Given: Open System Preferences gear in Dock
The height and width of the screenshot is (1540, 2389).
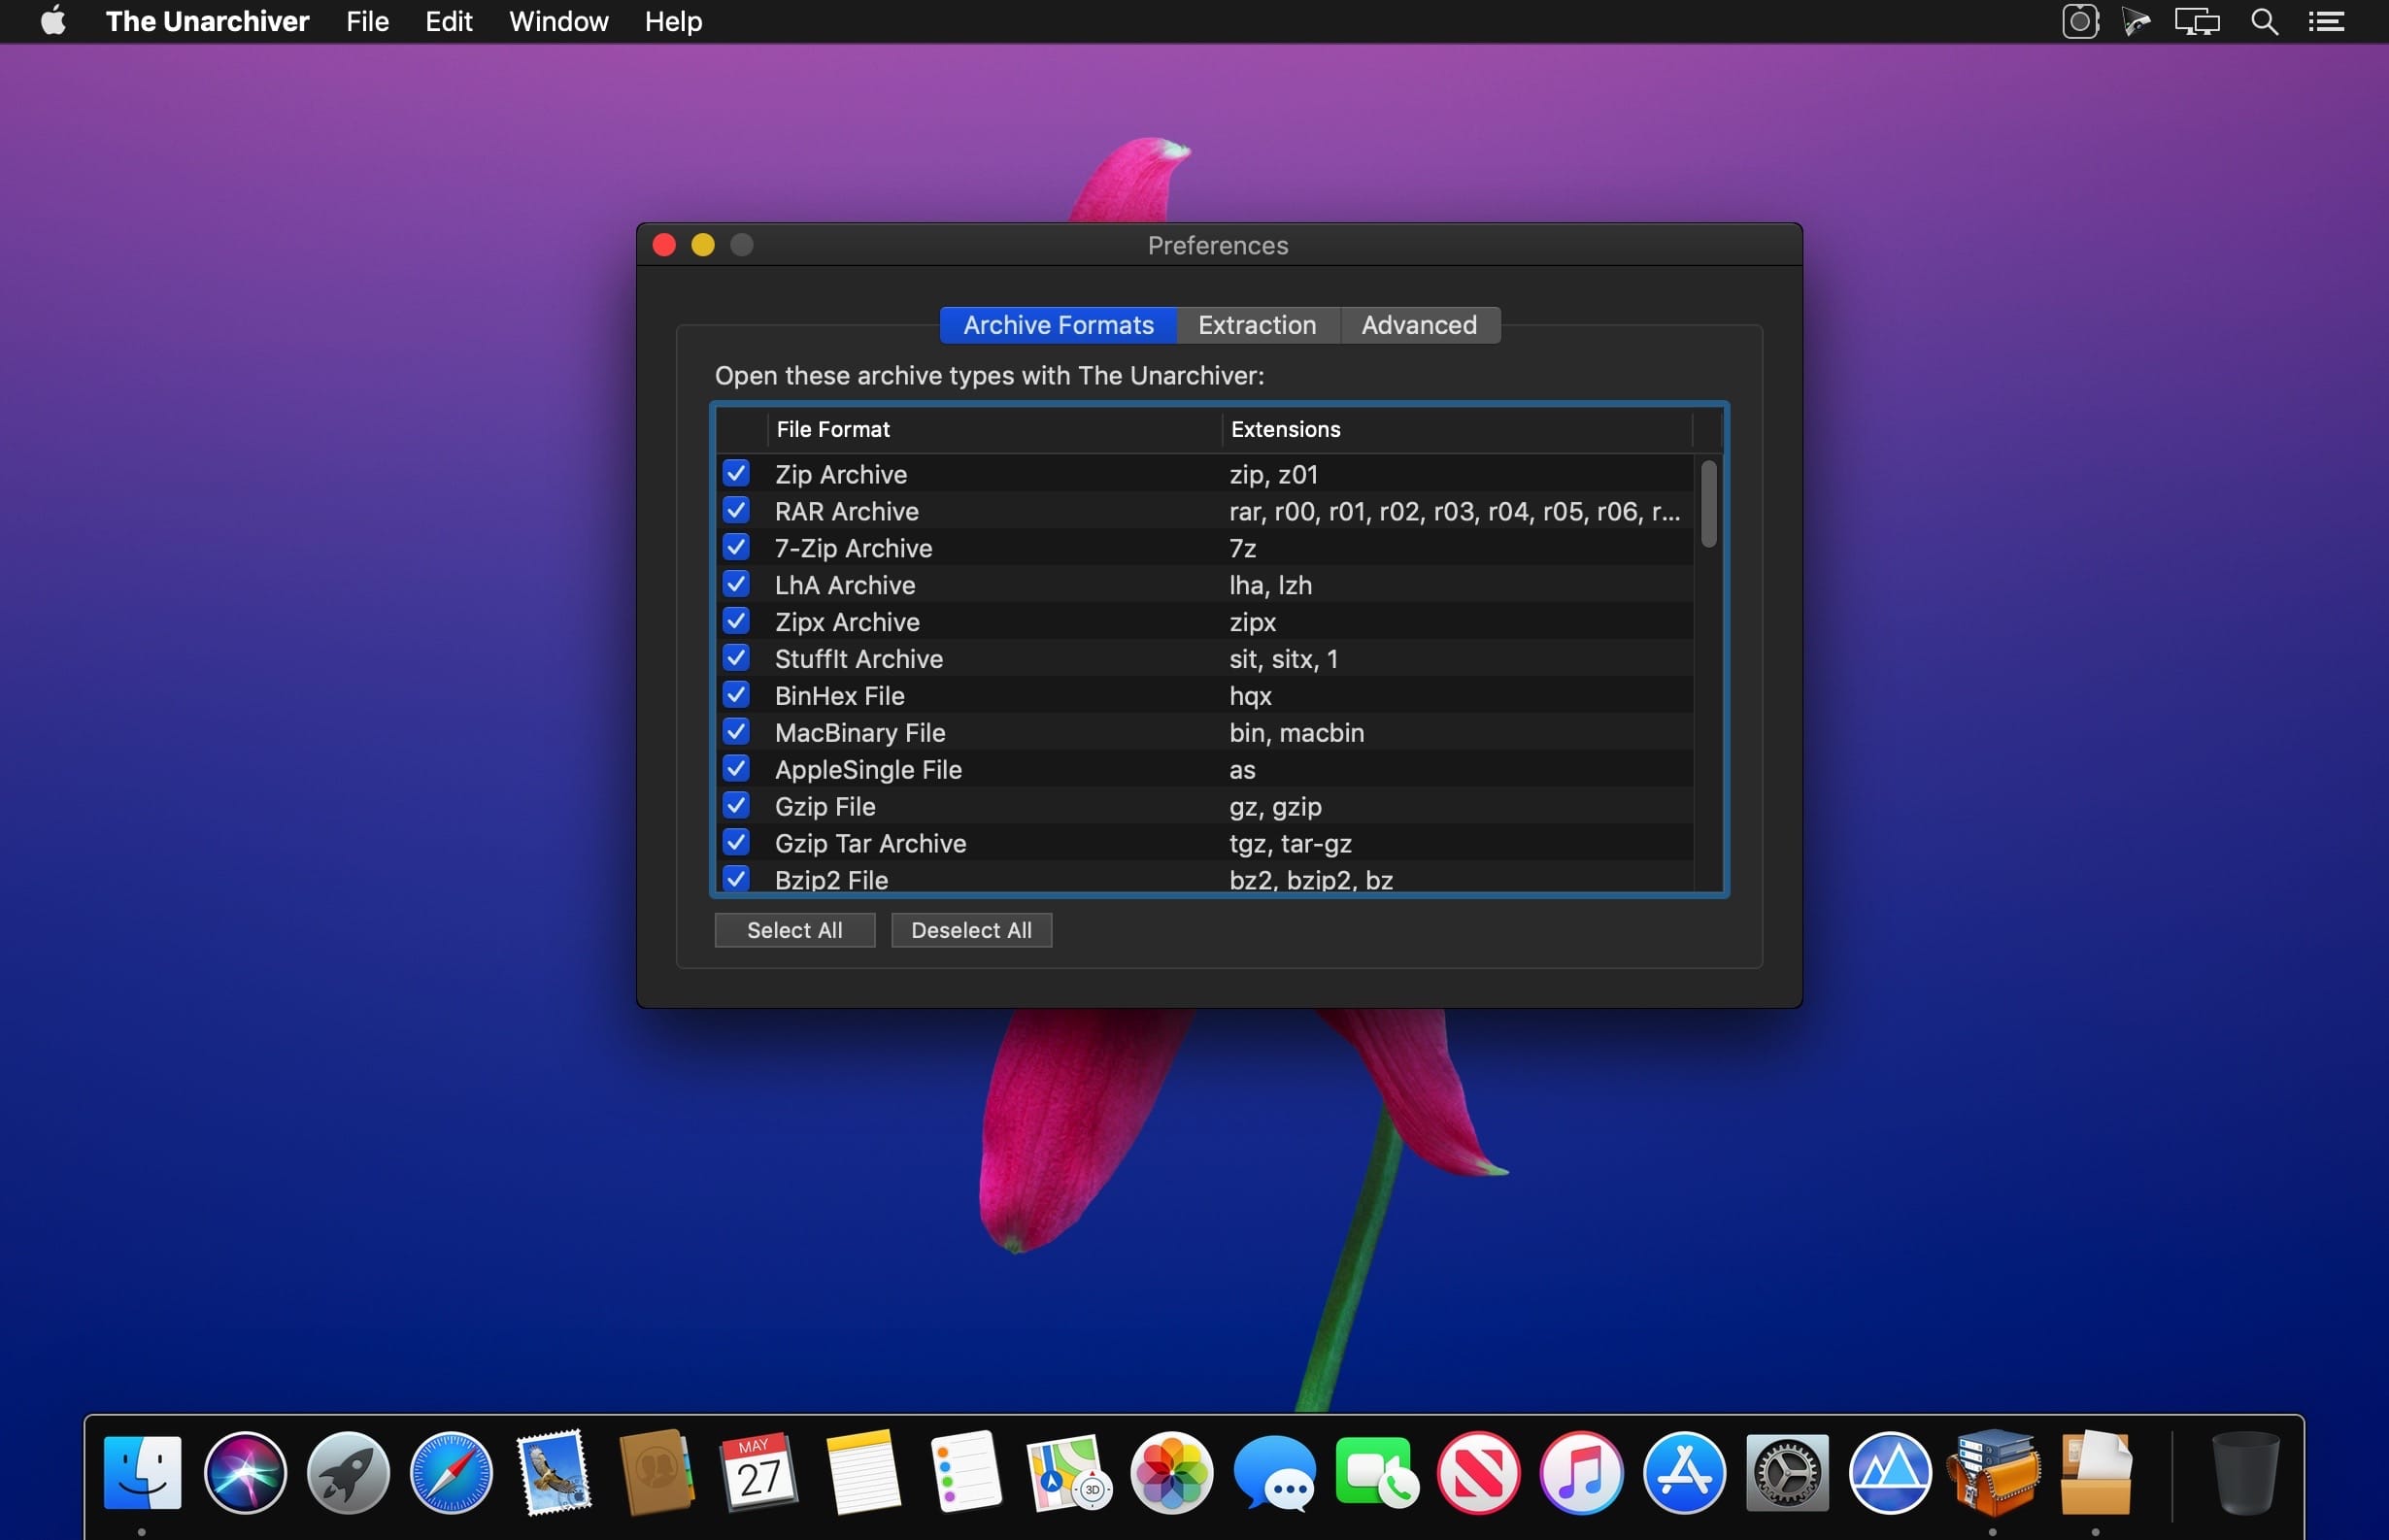Looking at the screenshot, I should 1787,1473.
